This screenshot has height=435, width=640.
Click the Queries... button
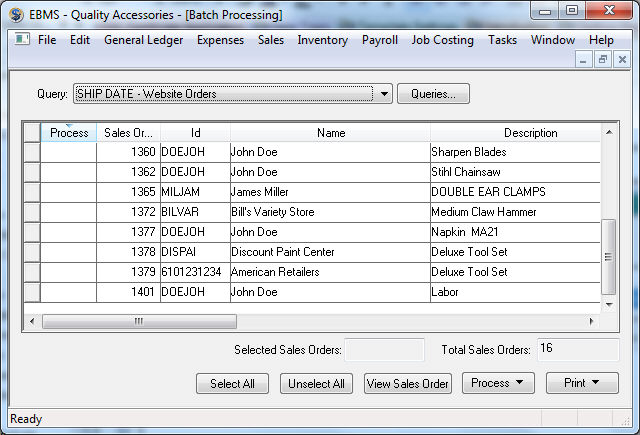pyautogui.click(x=433, y=94)
